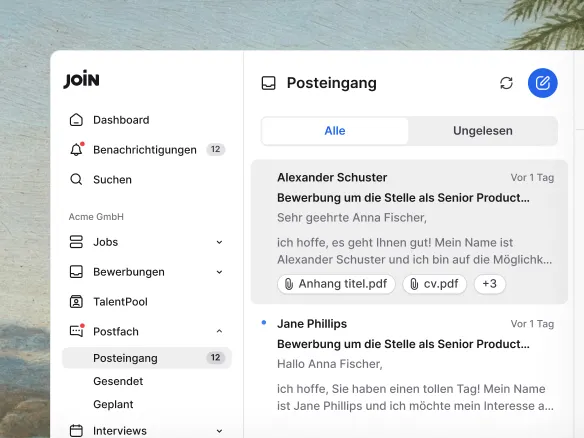
Task: Click 'Vor 1 Tag' on Alexander Schuster's message
Action: (532, 178)
